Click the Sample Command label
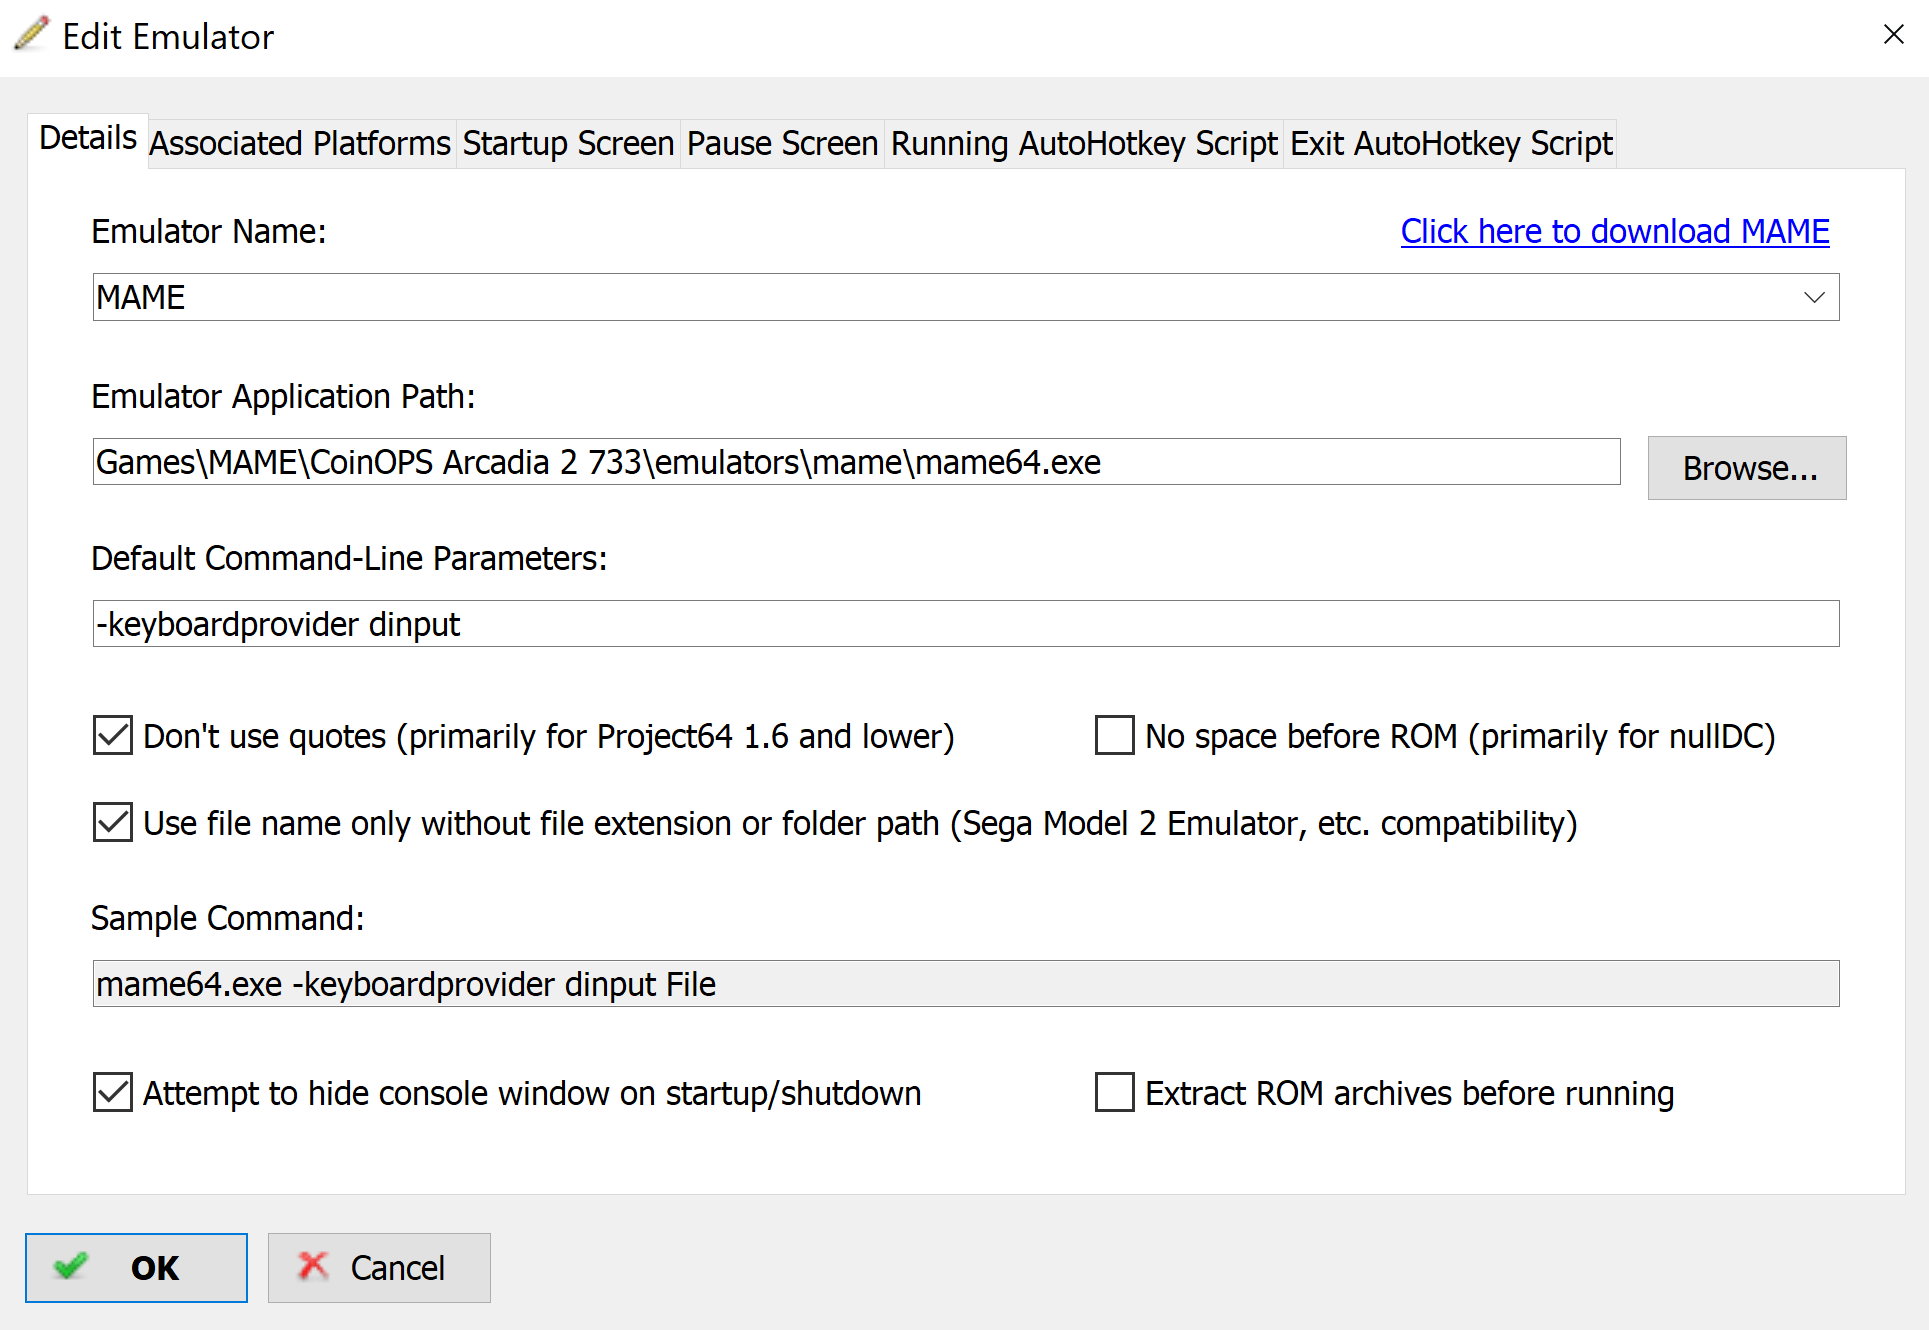The width and height of the screenshot is (1929, 1330). tap(228, 918)
